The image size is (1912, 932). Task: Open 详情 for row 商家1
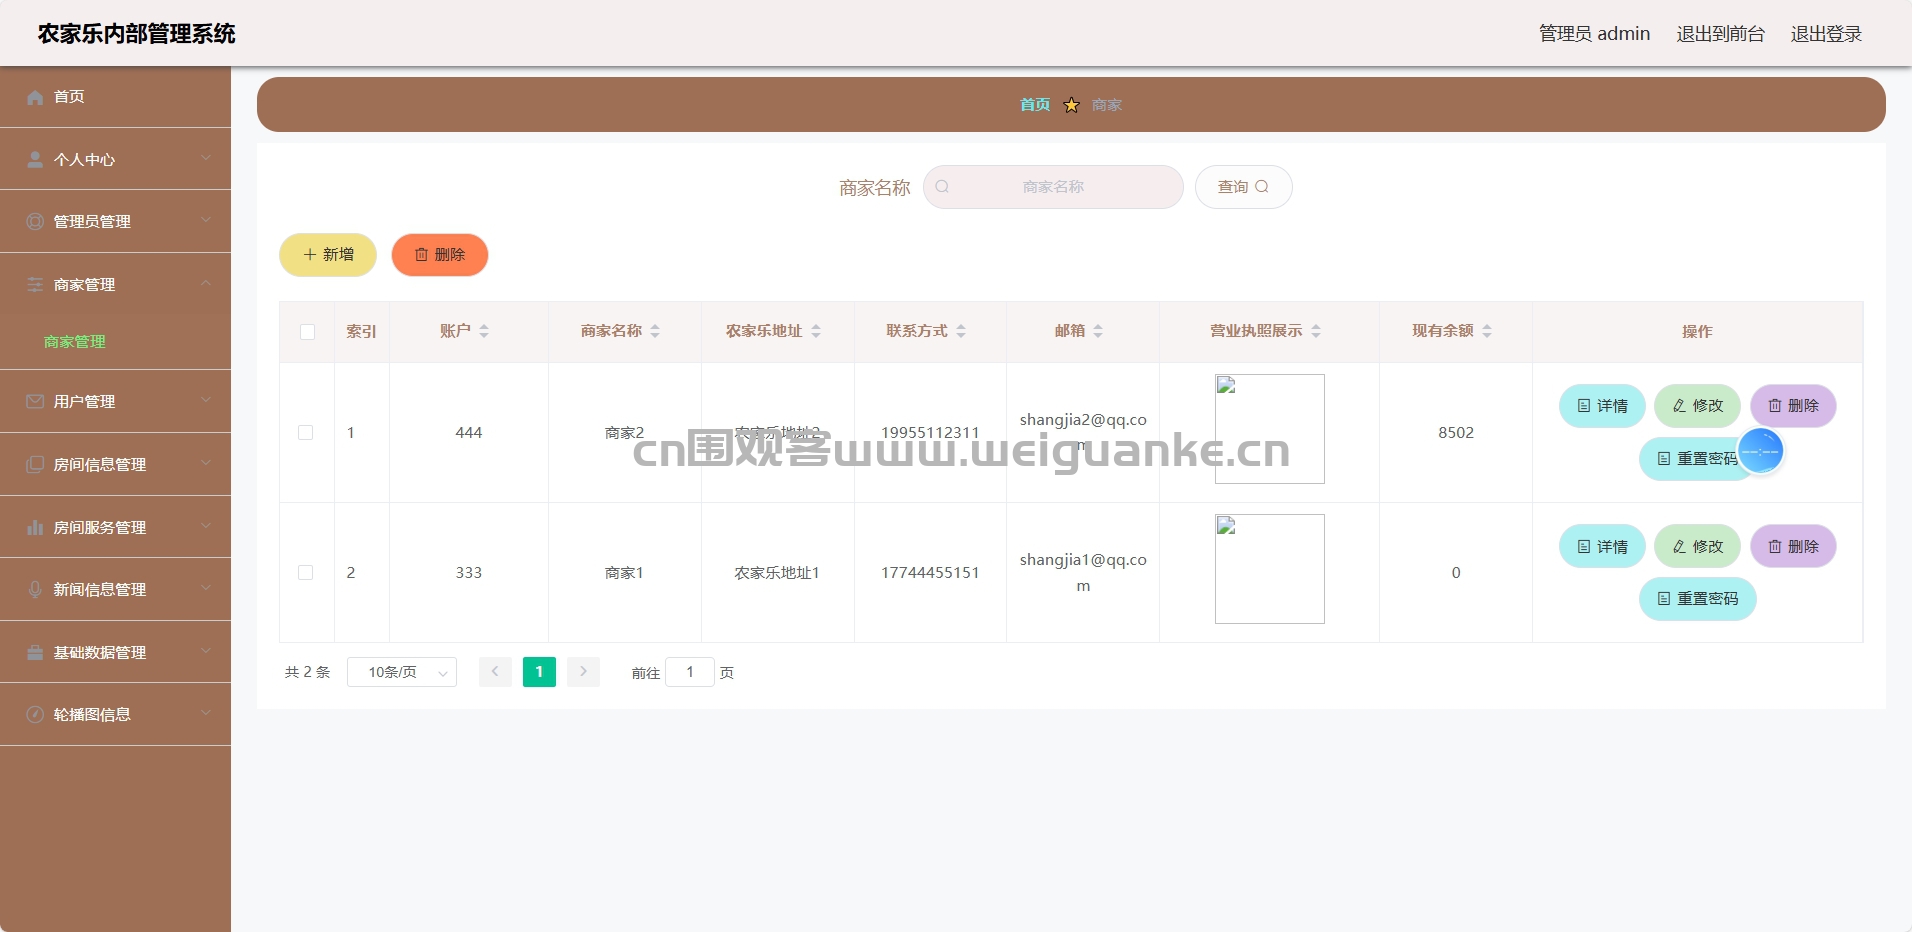point(1602,547)
